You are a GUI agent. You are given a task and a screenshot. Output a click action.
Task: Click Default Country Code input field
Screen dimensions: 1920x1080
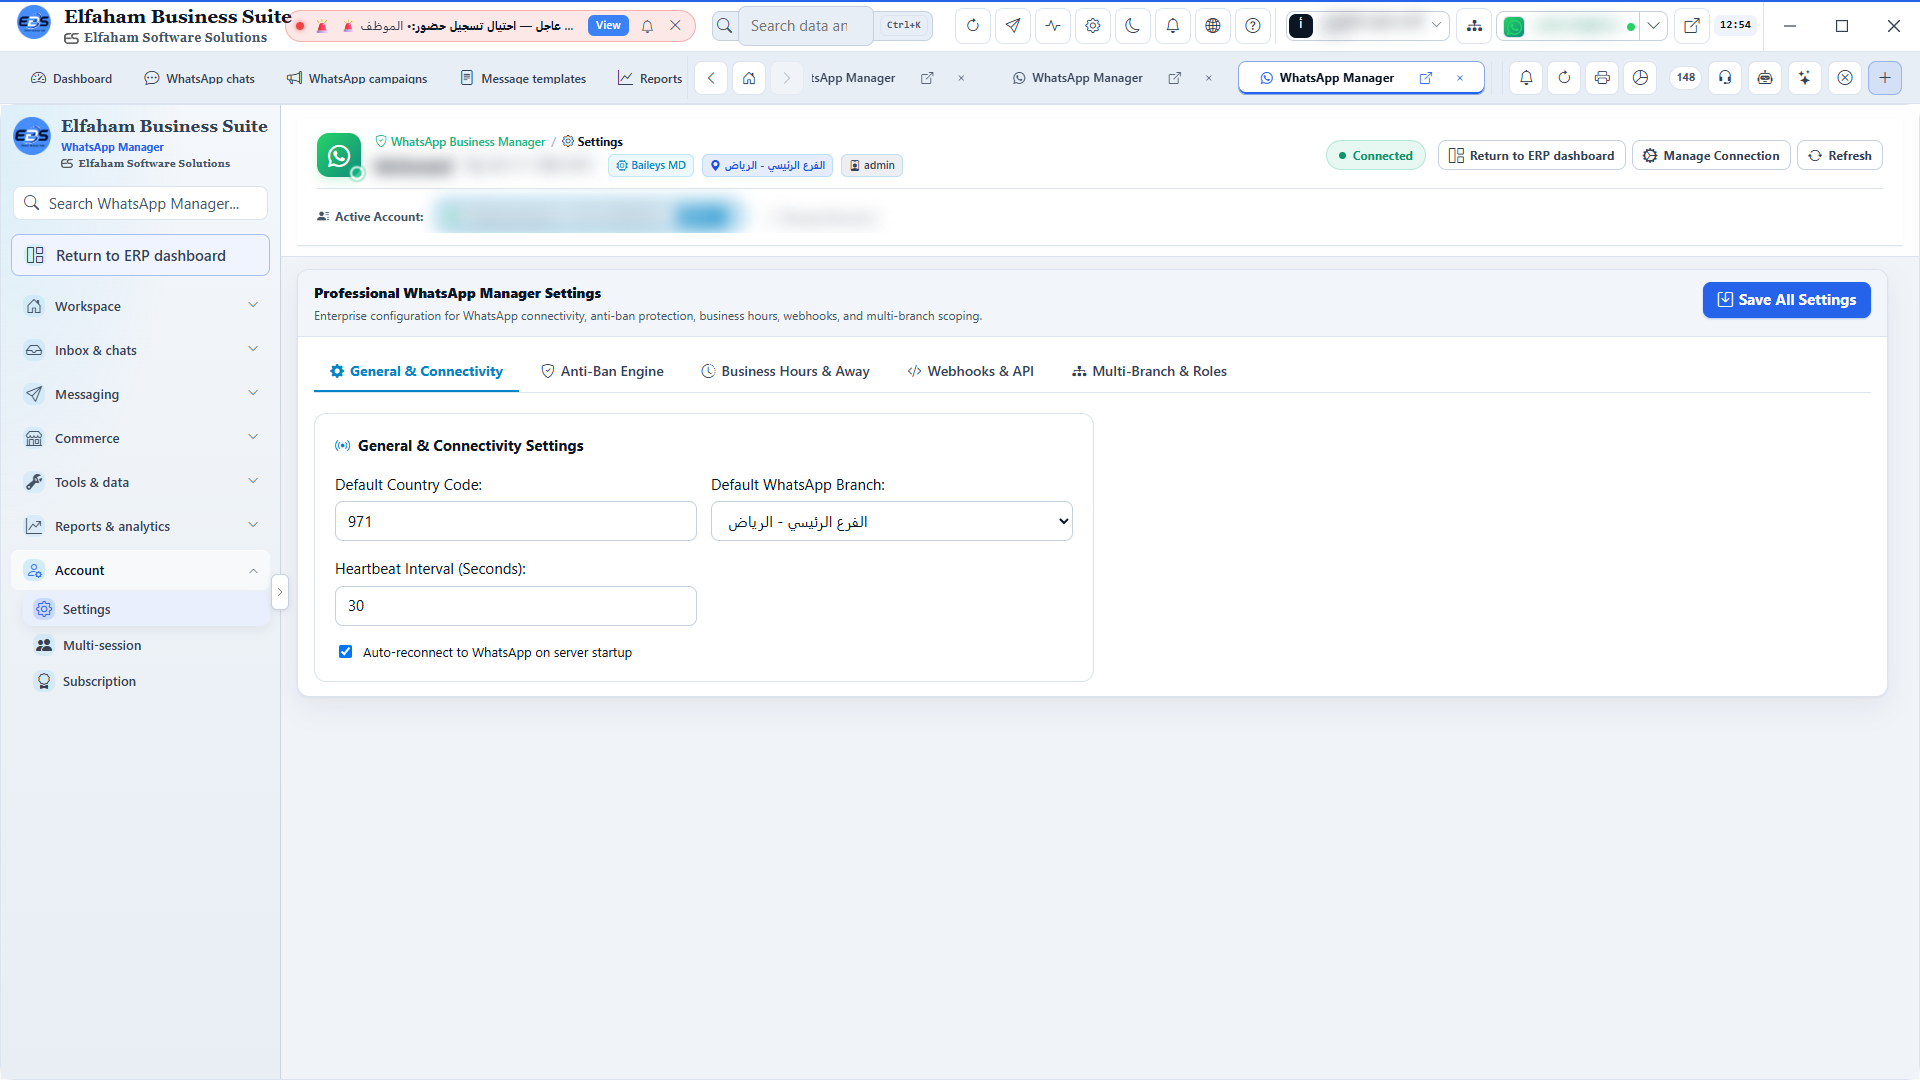pyautogui.click(x=516, y=521)
